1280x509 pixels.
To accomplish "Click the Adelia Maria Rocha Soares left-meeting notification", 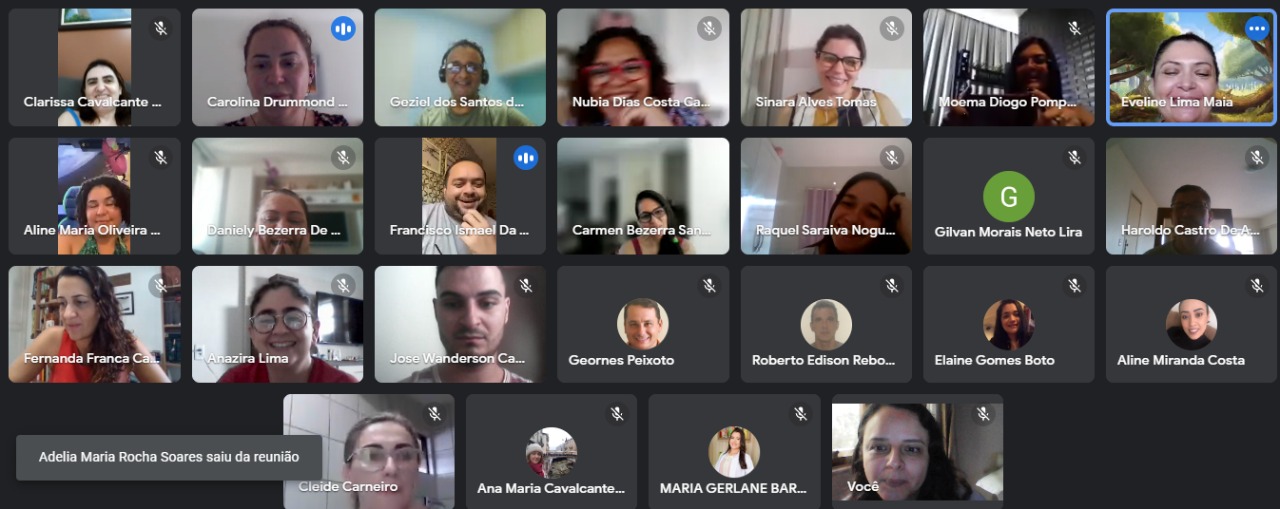I will [169, 457].
